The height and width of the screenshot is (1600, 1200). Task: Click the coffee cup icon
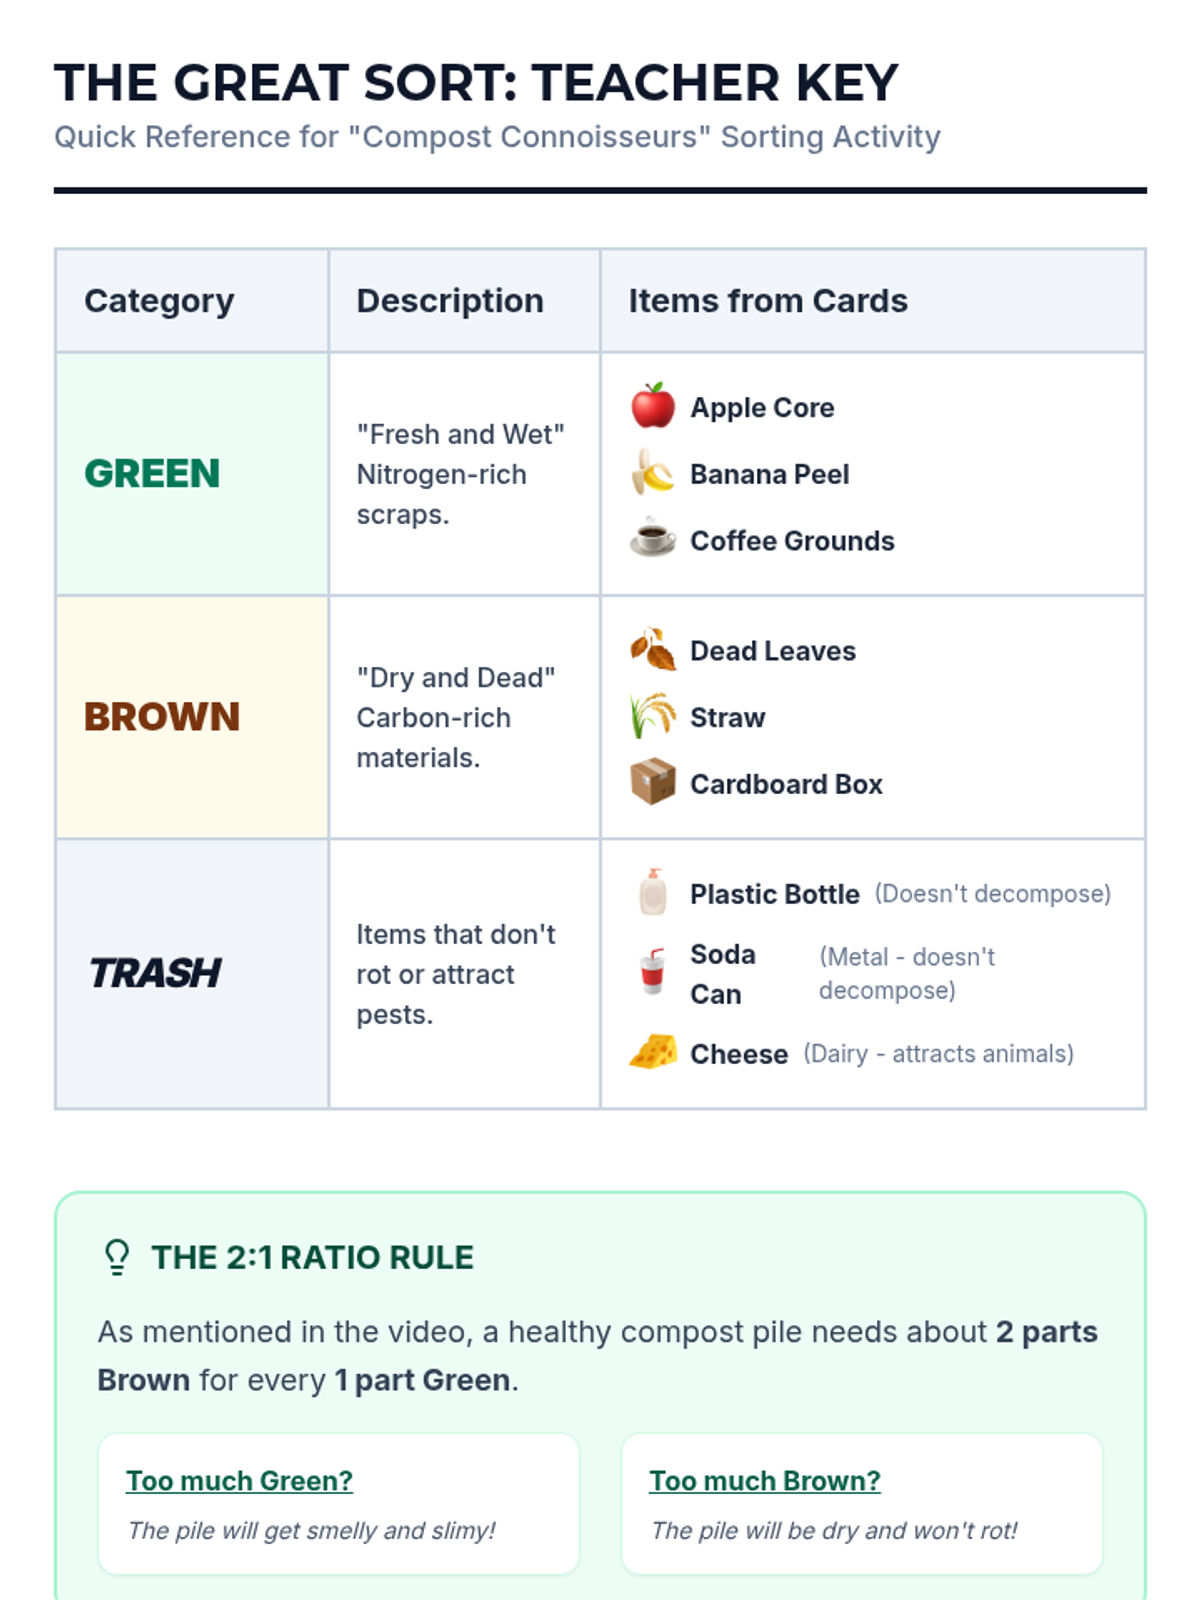coord(652,539)
